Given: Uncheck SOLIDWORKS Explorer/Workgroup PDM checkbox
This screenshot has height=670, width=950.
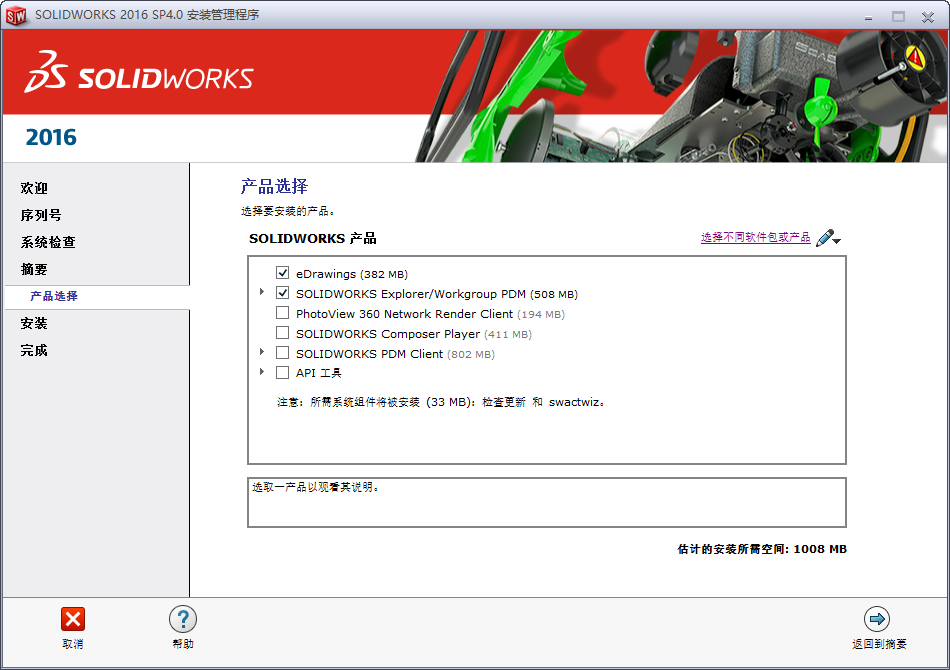Looking at the screenshot, I should (282, 293).
